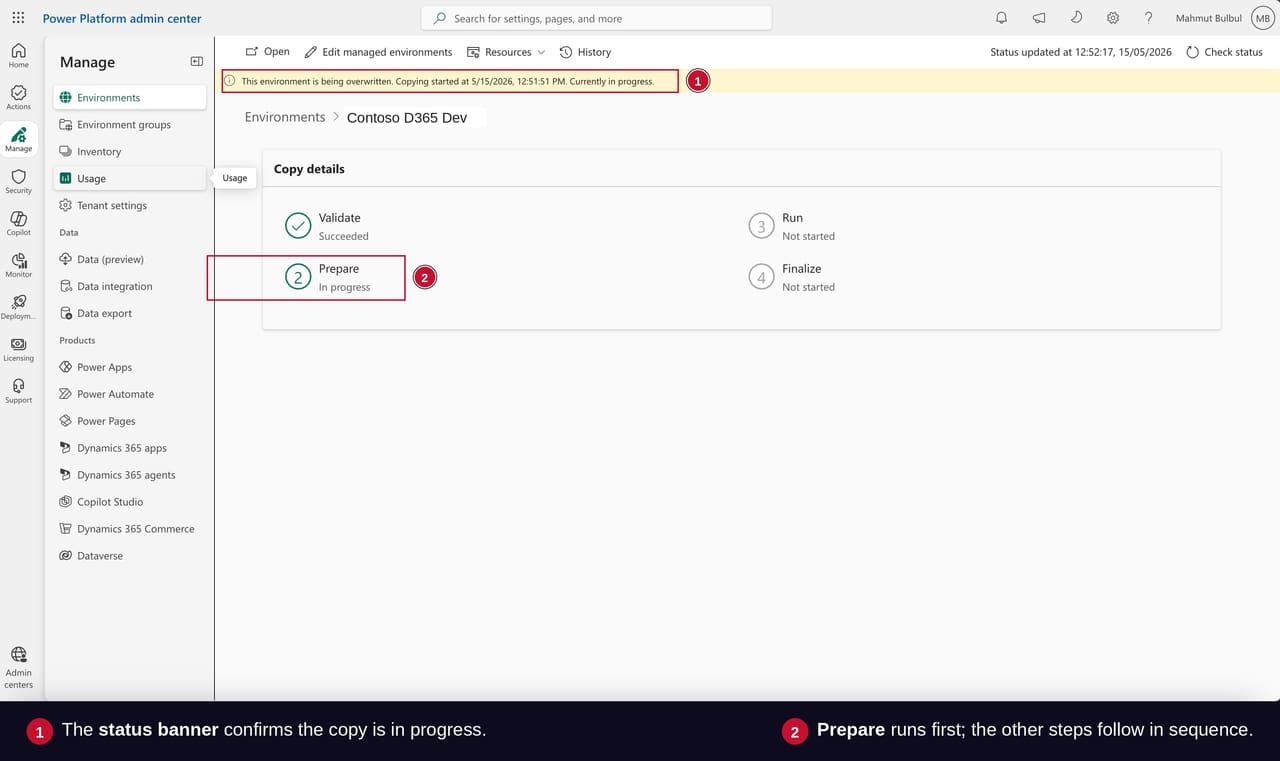
Task: Open Deployment in the left rail
Action: (18, 308)
